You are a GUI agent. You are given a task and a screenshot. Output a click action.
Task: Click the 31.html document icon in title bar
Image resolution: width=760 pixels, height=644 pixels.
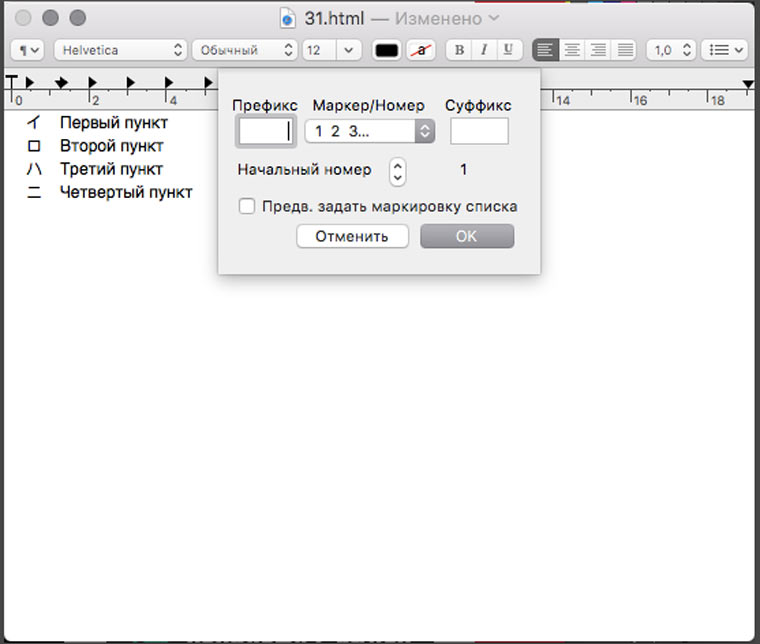[287, 18]
